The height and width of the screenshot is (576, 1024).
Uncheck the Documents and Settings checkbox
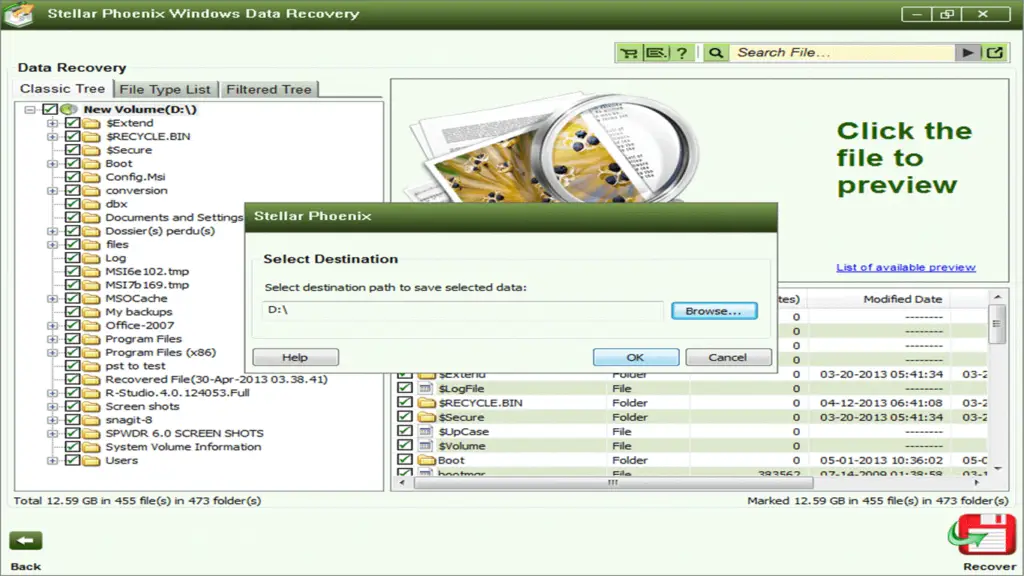point(72,217)
